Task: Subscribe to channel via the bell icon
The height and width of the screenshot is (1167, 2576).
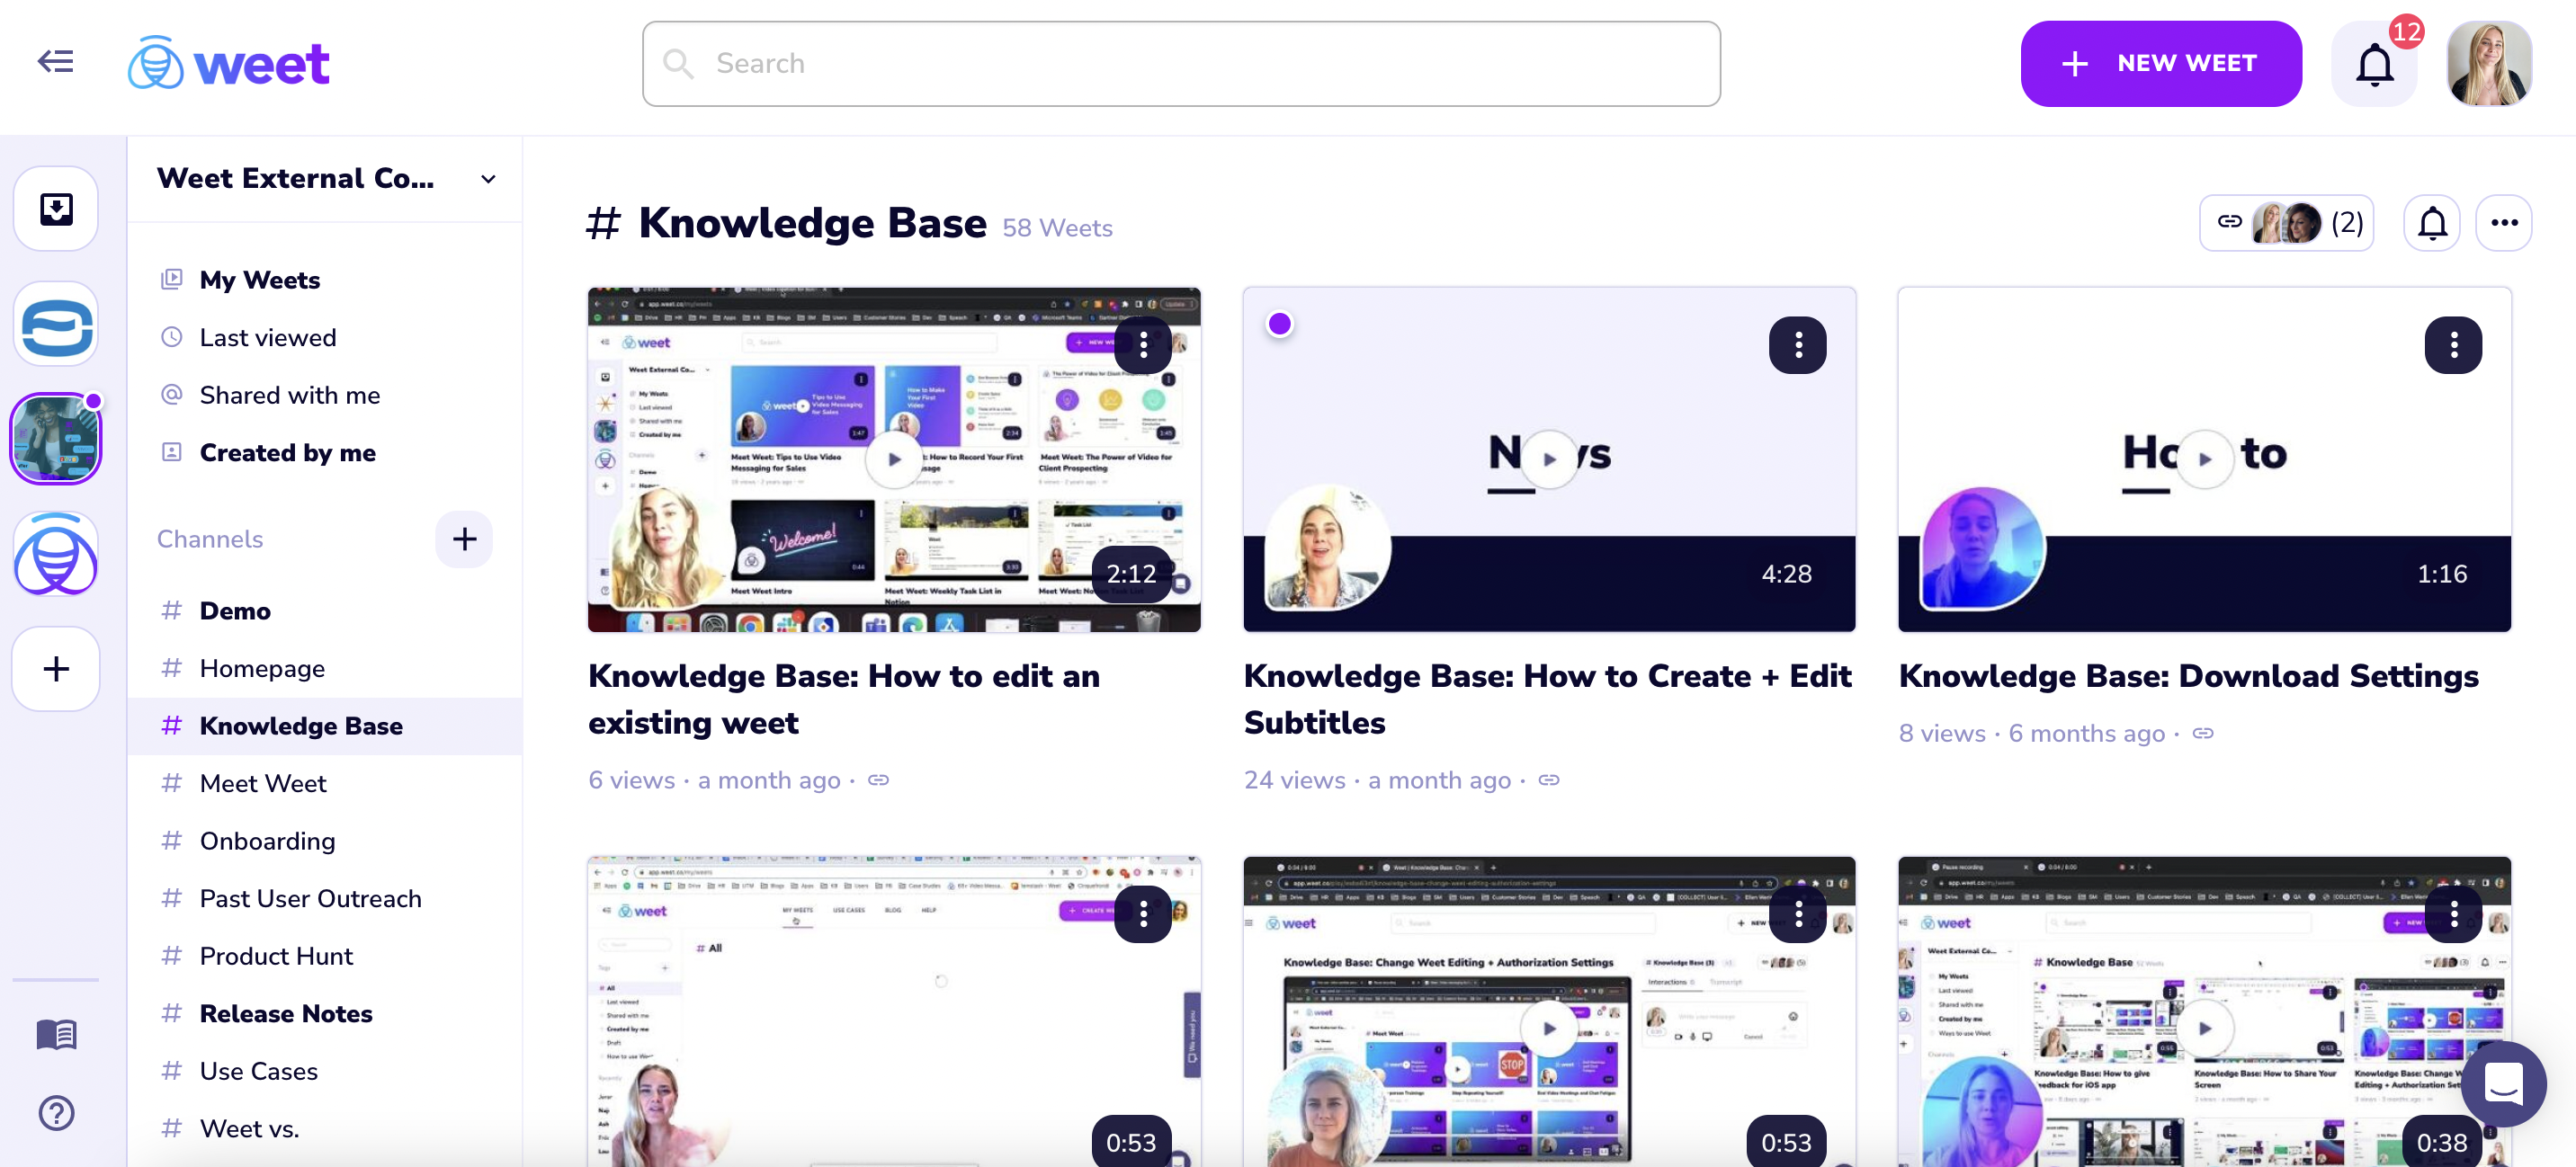Action: pyautogui.click(x=2433, y=222)
